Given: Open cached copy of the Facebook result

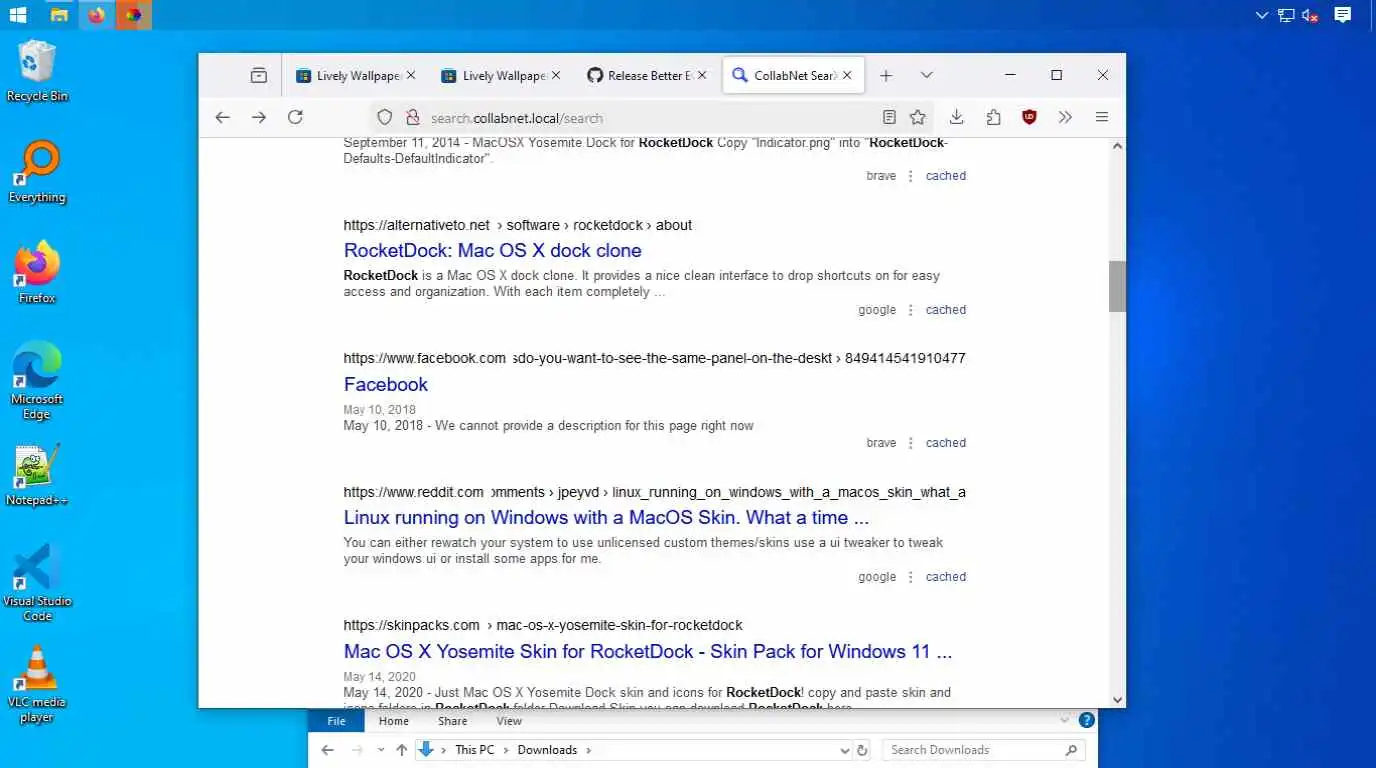Looking at the screenshot, I should pyautogui.click(x=946, y=443).
